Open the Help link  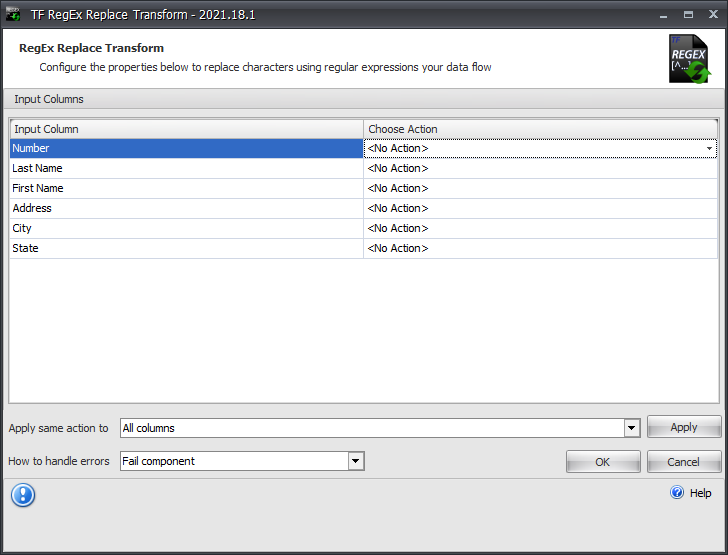700,493
